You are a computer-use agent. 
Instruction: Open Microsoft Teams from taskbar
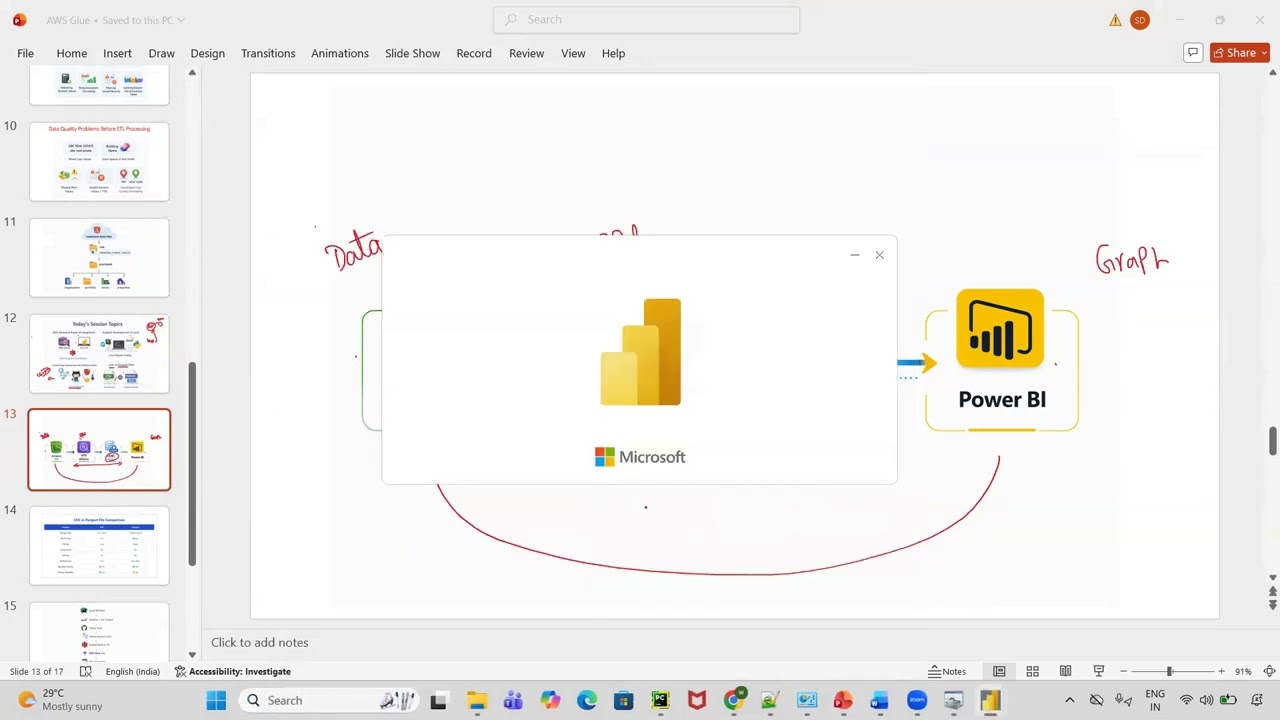[x=513, y=700]
